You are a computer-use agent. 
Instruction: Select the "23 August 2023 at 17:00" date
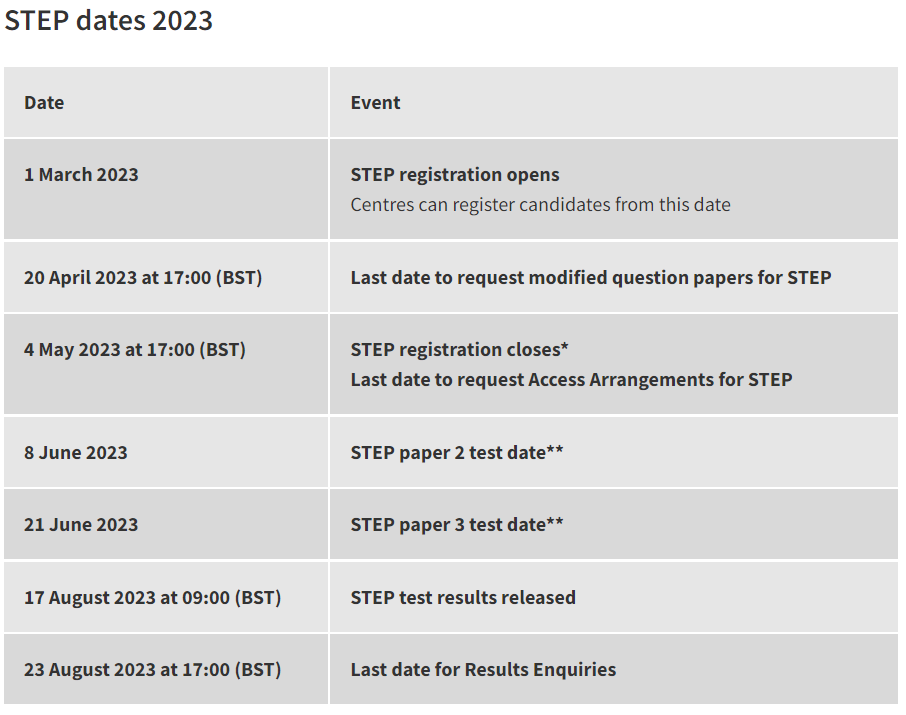click(x=152, y=670)
